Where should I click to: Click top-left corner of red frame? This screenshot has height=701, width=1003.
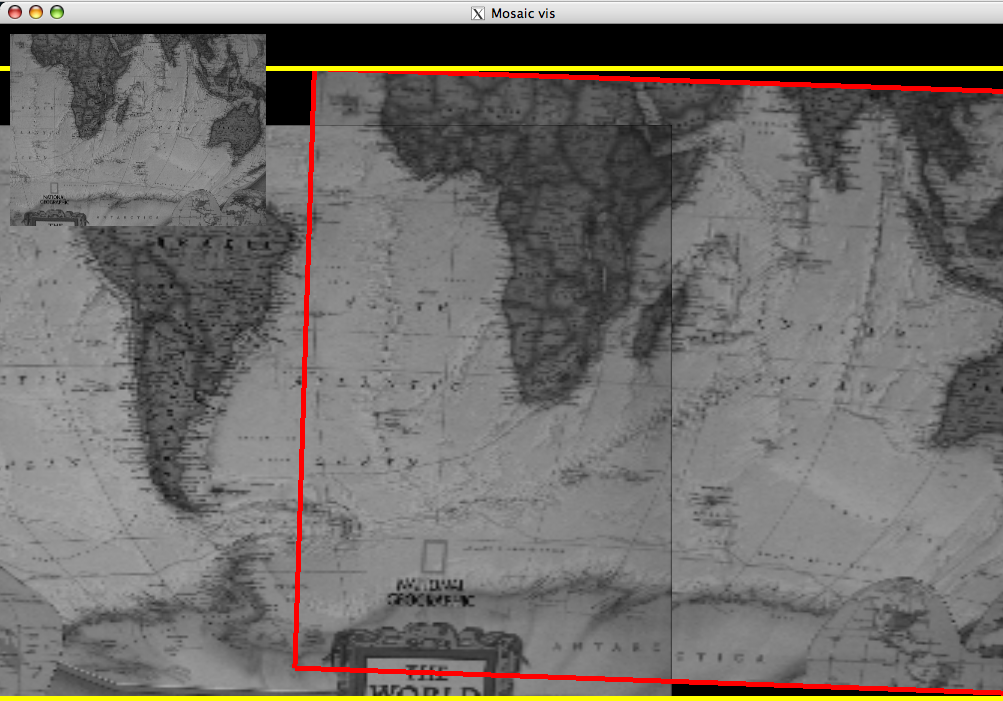(x=314, y=73)
